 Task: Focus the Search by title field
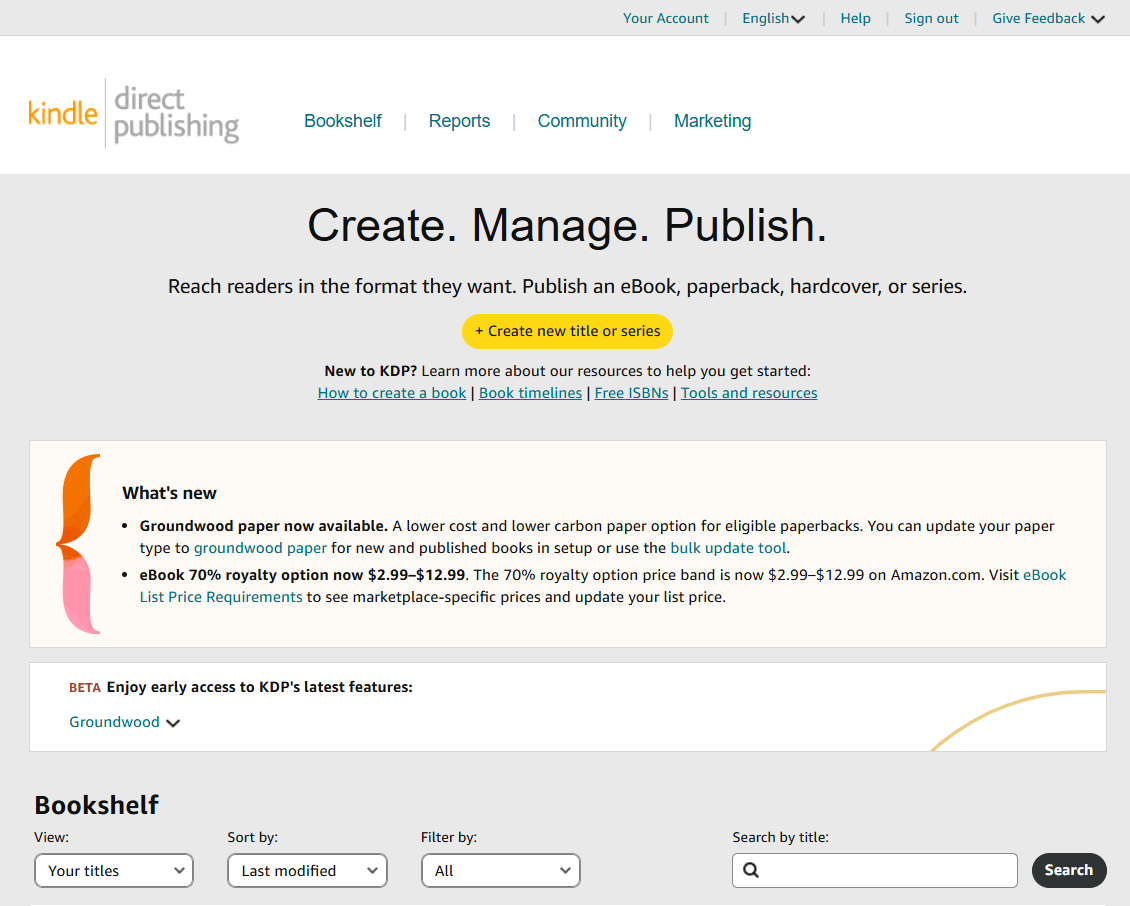[x=875, y=871]
